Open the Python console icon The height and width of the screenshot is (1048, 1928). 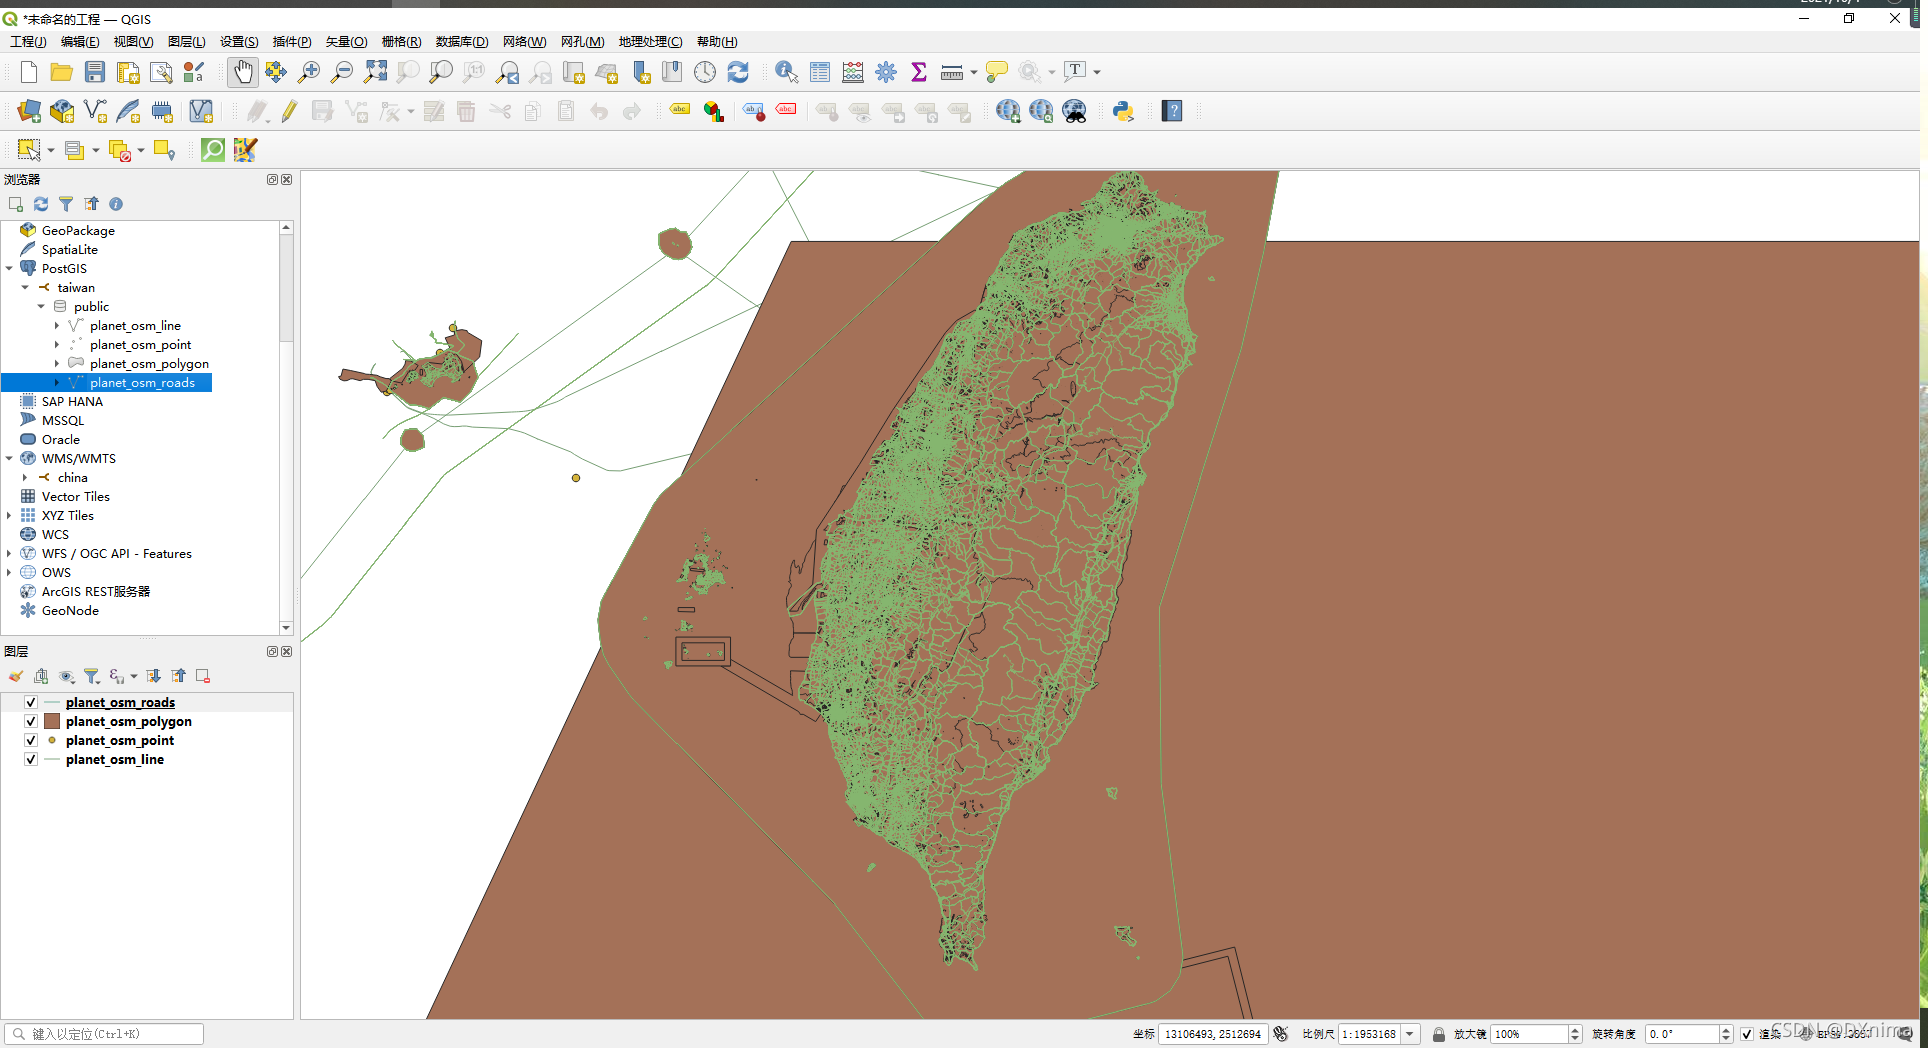tap(1123, 111)
